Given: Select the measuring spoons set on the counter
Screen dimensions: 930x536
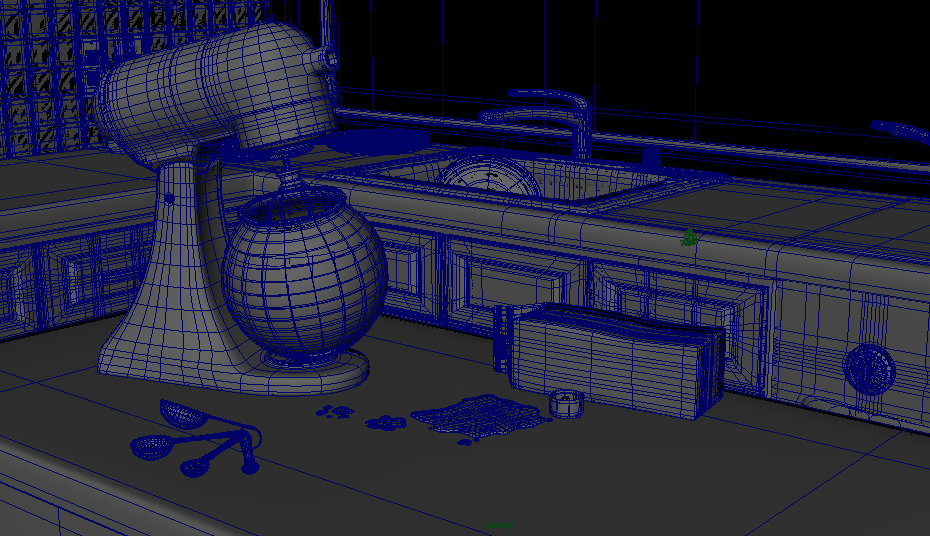Looking at the screenshot, I should [200, 440].
